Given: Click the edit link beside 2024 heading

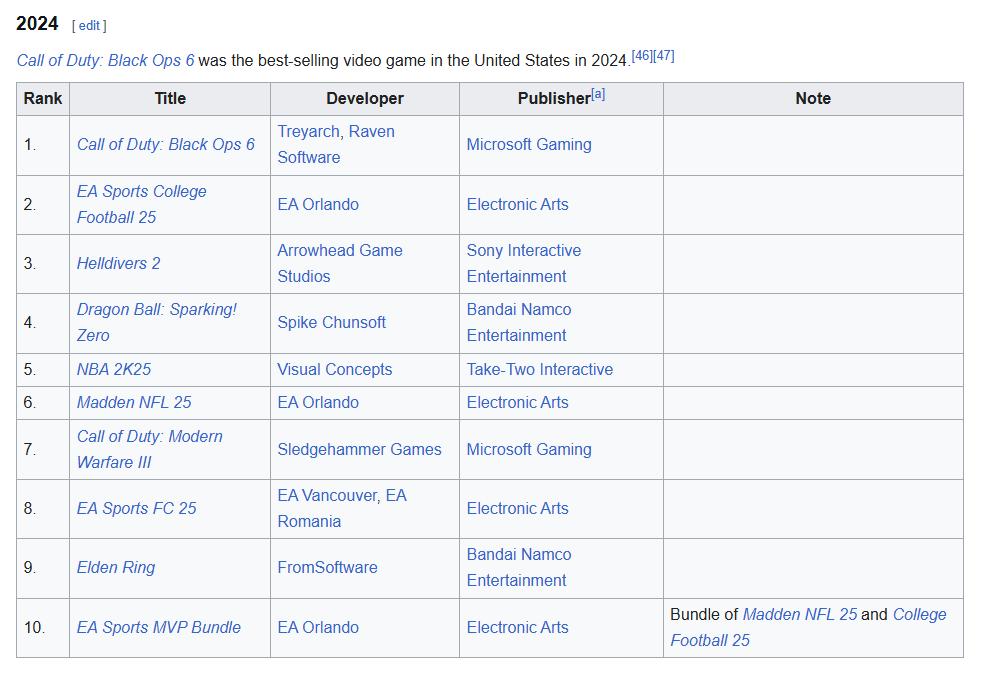Looking at the screenshot, I should tap(89, 25).
